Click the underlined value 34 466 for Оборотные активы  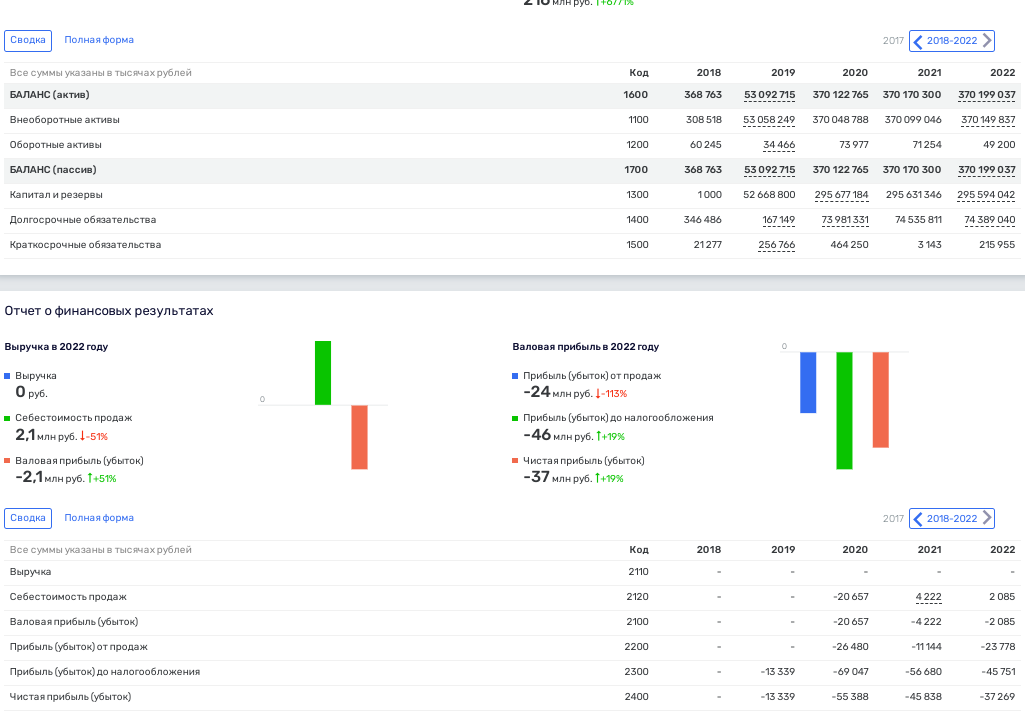pyautogui.click(x=779, y=144)
